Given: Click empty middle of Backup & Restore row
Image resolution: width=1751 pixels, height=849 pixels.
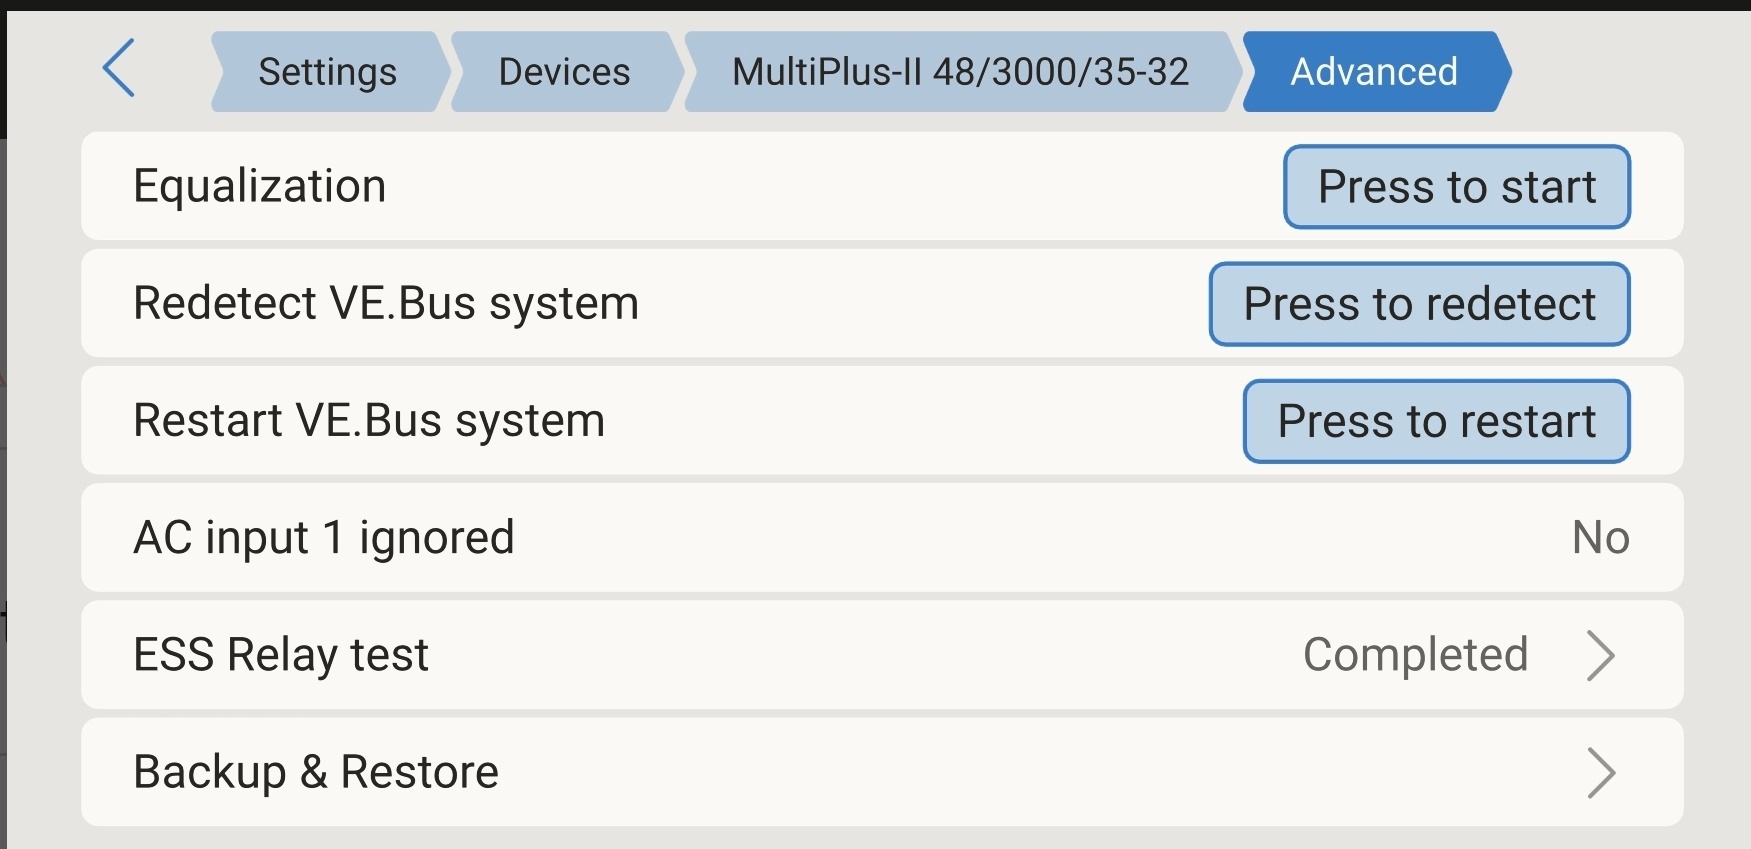Looking at the screenshot, I should pos(1000,772).
